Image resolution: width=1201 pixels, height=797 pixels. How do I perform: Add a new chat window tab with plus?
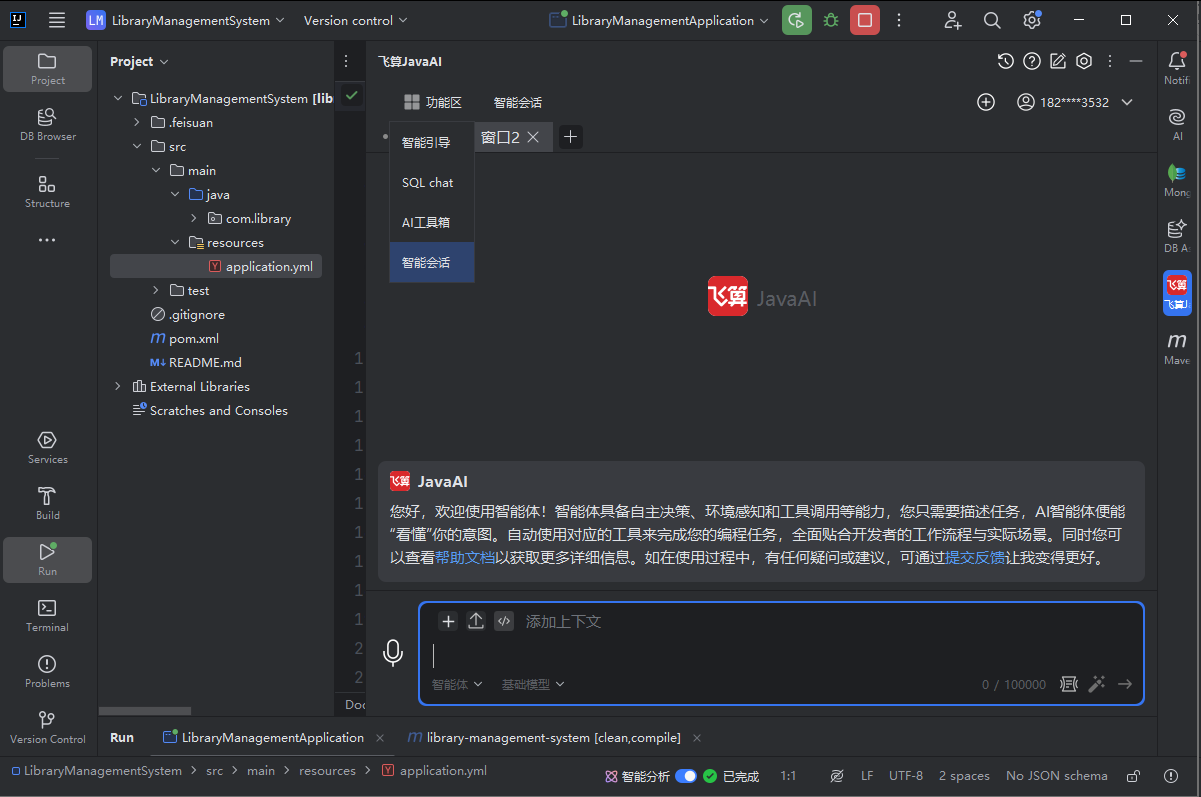570,137
